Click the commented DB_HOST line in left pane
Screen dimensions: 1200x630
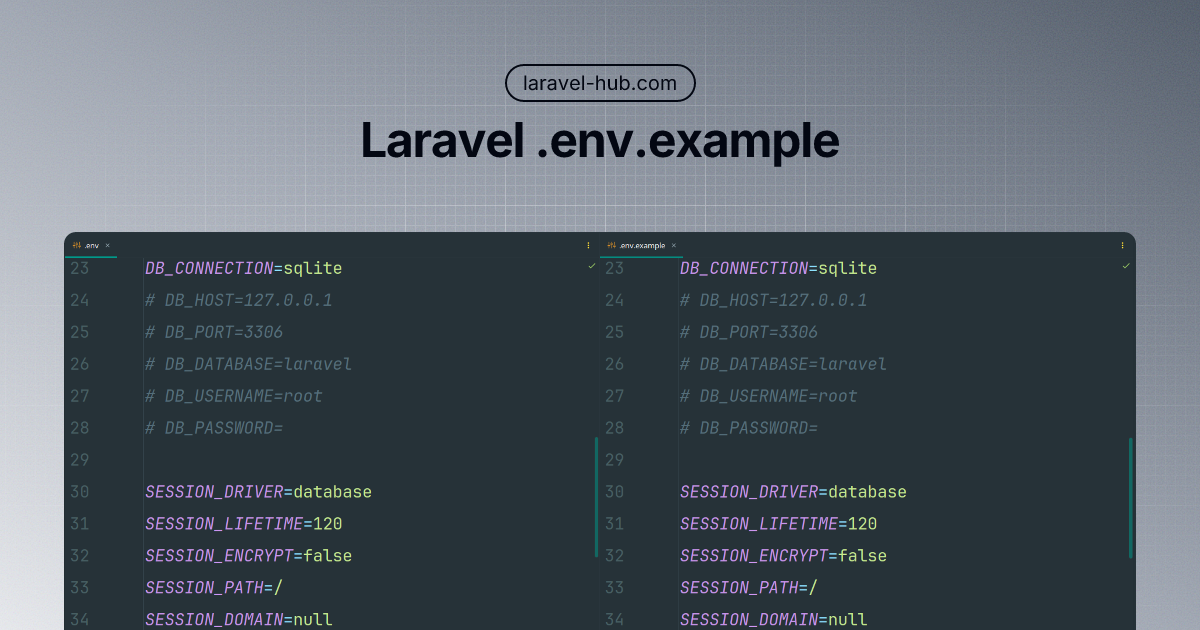[x=238, y=300]
